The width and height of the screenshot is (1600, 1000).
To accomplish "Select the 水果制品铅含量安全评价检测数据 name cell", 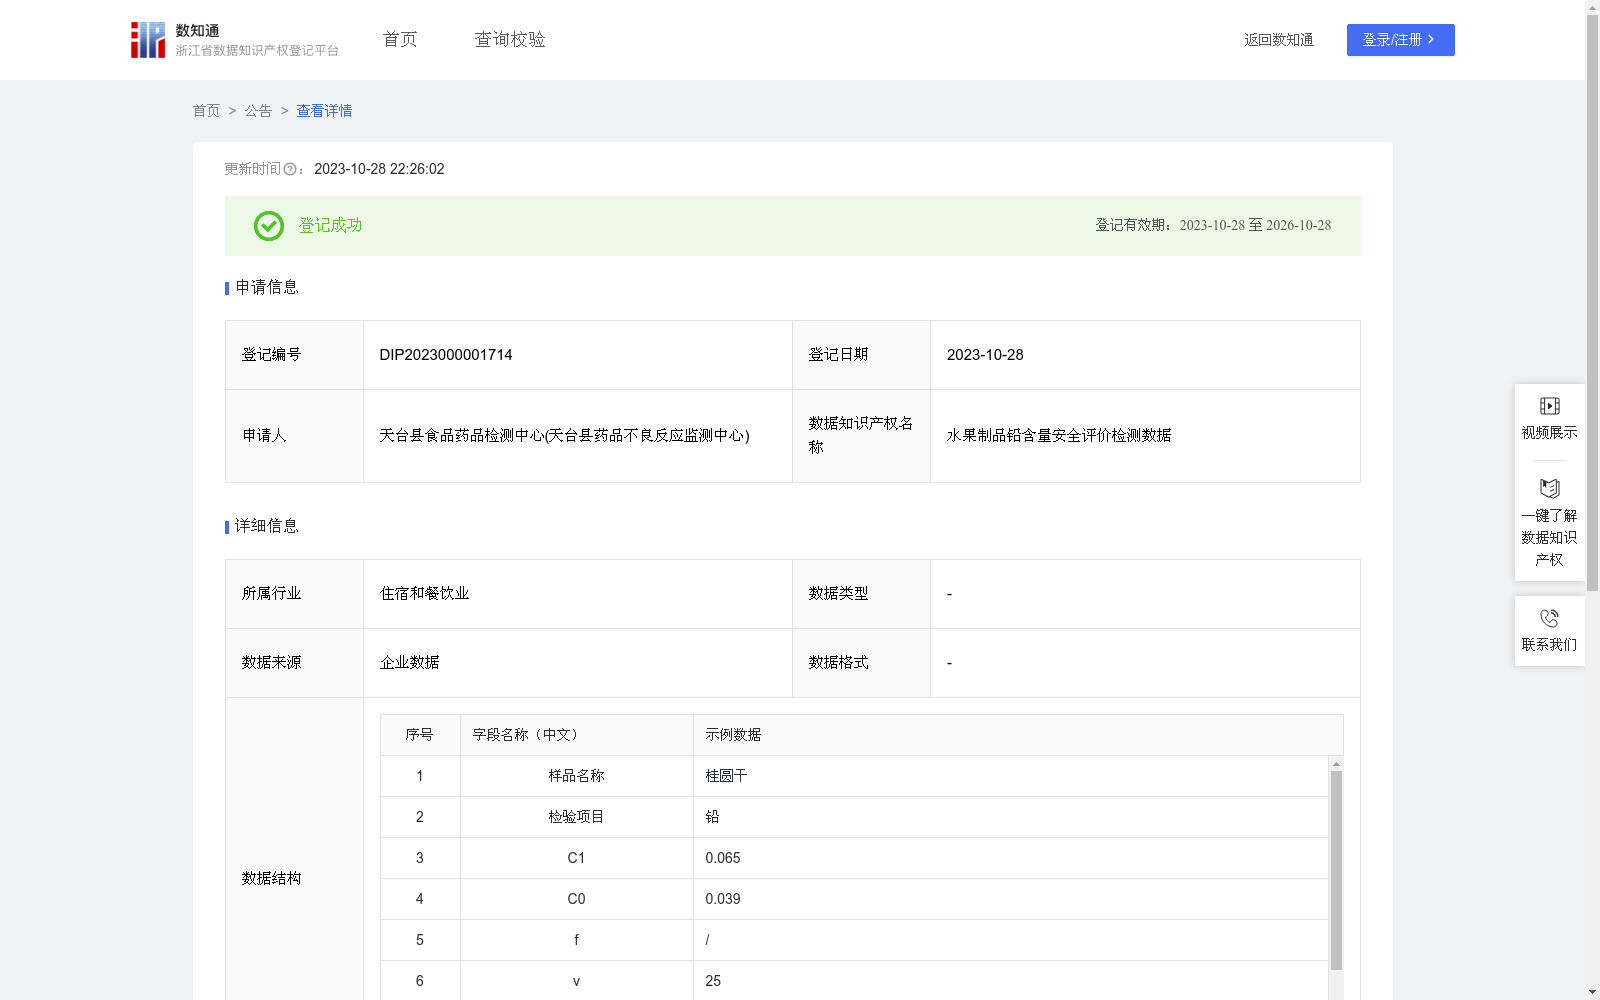I will coord(1061,436).
